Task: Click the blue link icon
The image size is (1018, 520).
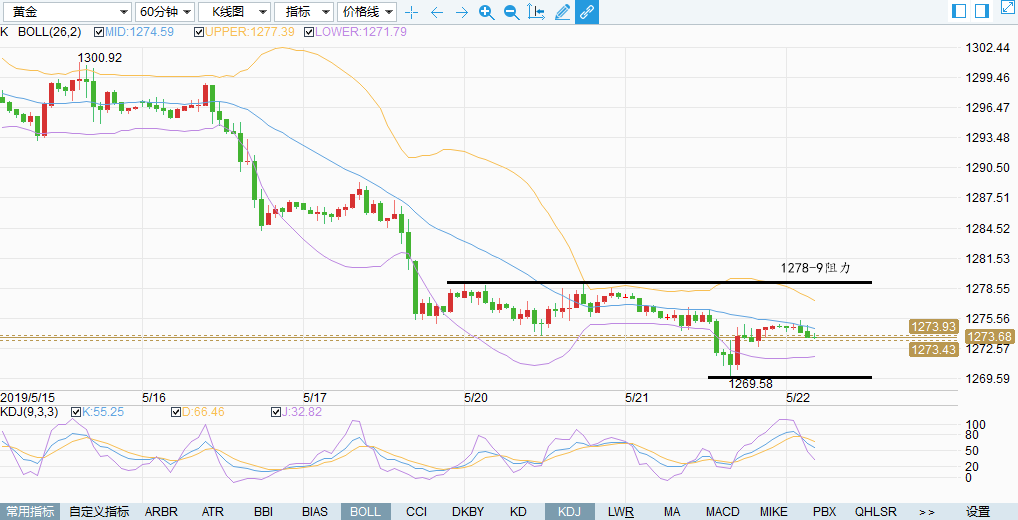Action: tap(587, 12)
